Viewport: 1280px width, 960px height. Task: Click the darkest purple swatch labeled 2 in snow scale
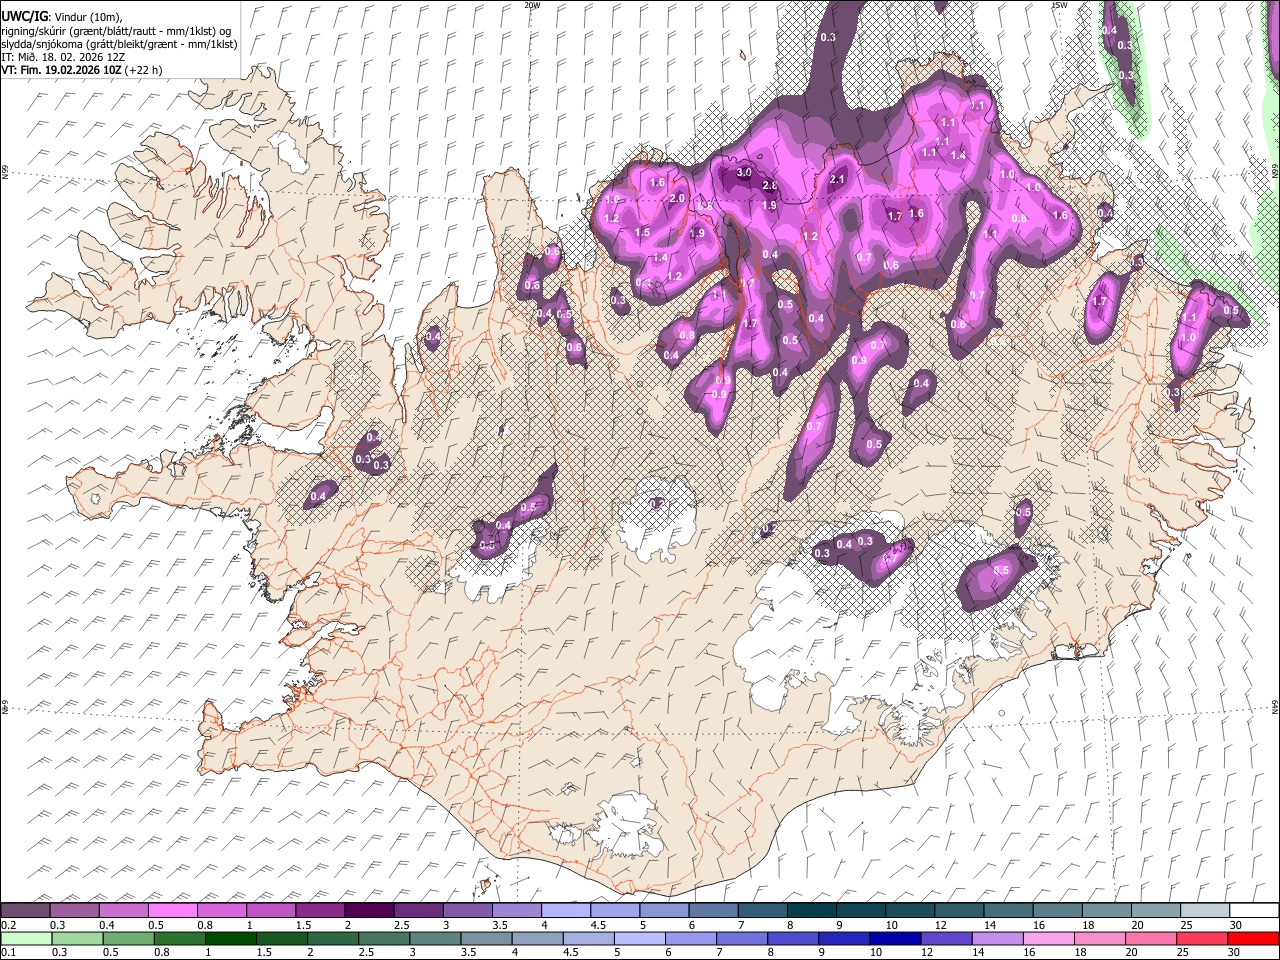[x=369, y=910]
